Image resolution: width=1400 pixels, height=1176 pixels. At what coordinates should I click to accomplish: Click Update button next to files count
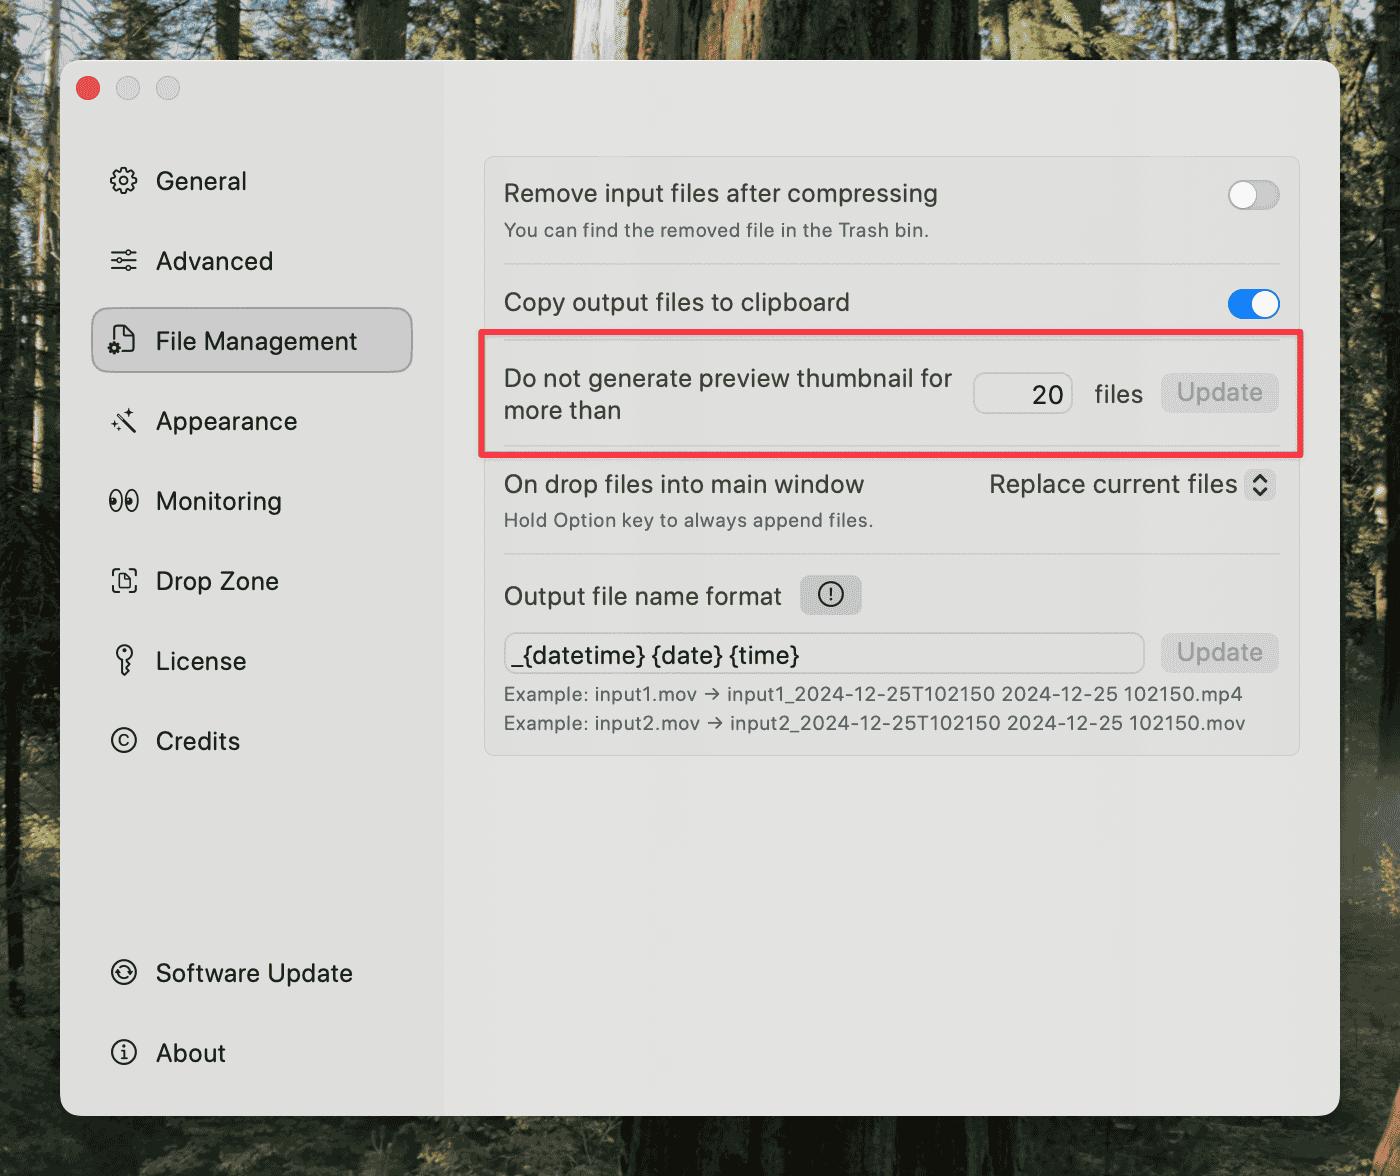click(1219, 393)
